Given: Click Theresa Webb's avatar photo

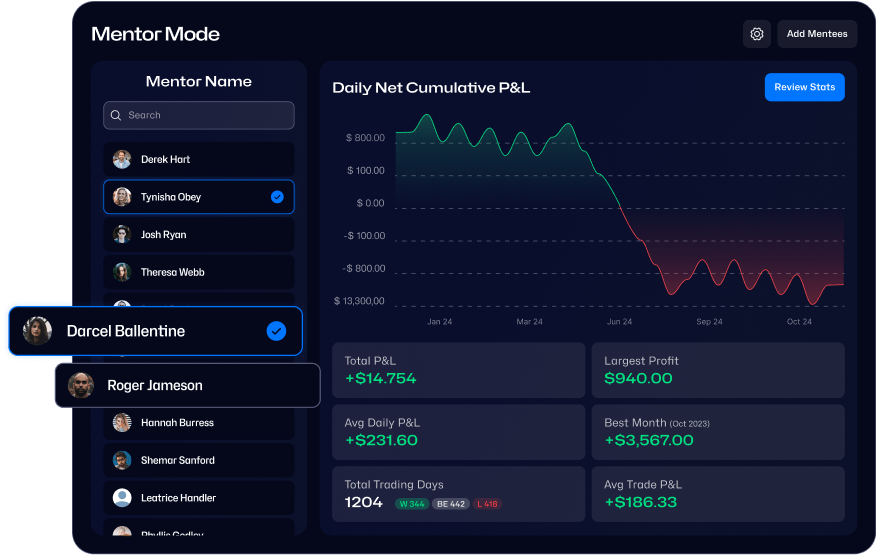Looking at the screenshot, I should [122, 272].
